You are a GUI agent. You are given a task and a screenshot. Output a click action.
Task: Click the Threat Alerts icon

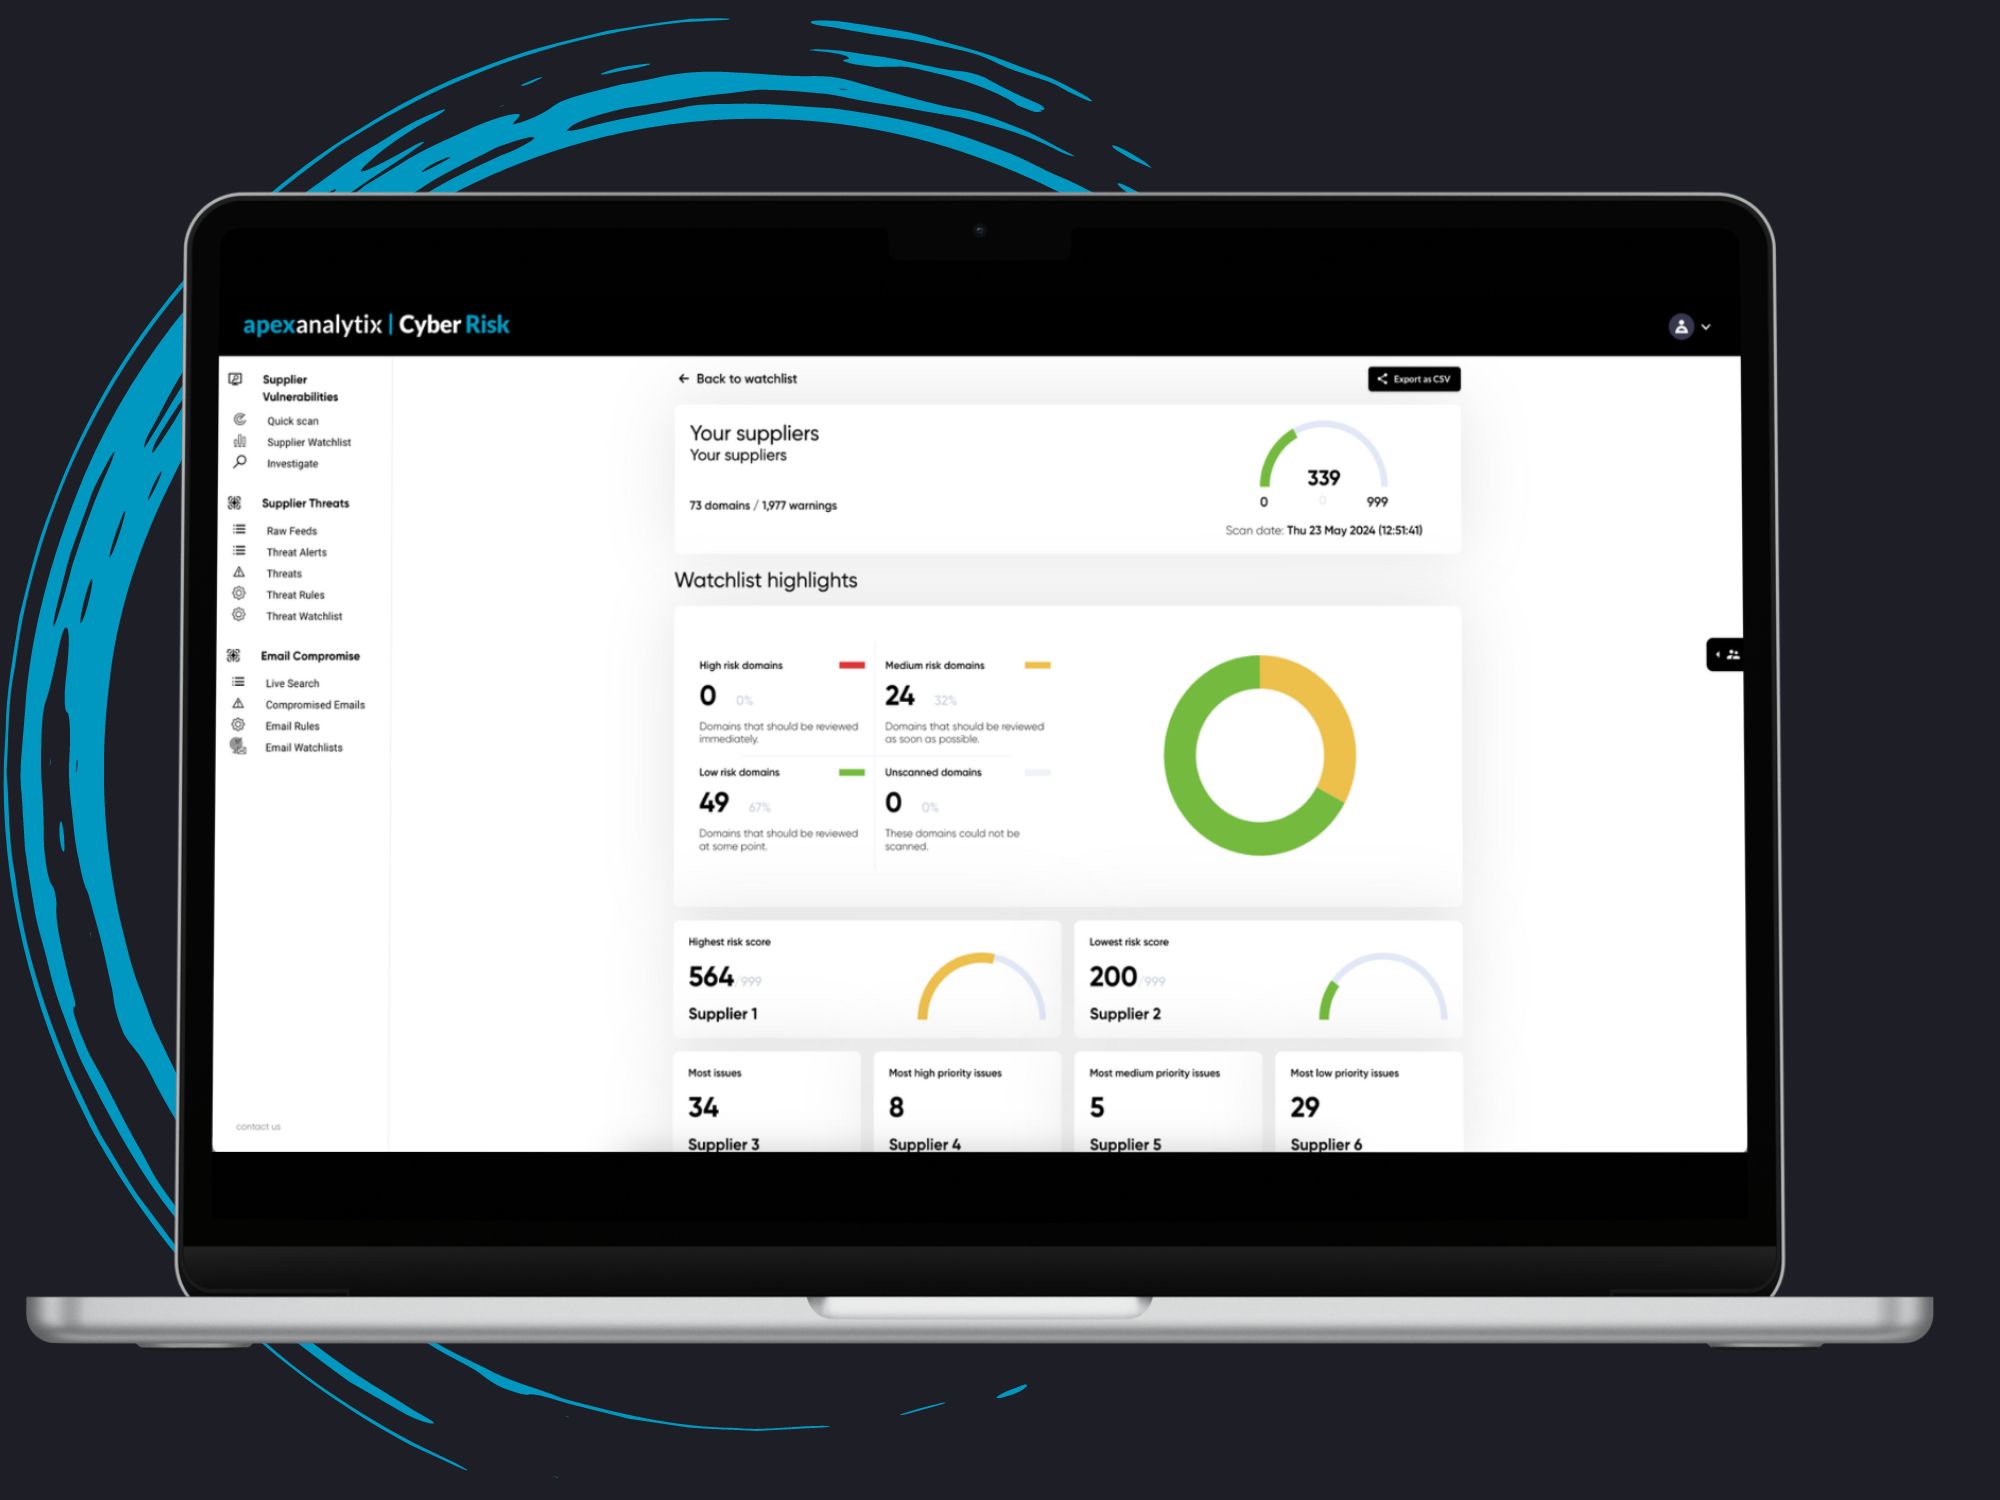click(x=241, y=551)
